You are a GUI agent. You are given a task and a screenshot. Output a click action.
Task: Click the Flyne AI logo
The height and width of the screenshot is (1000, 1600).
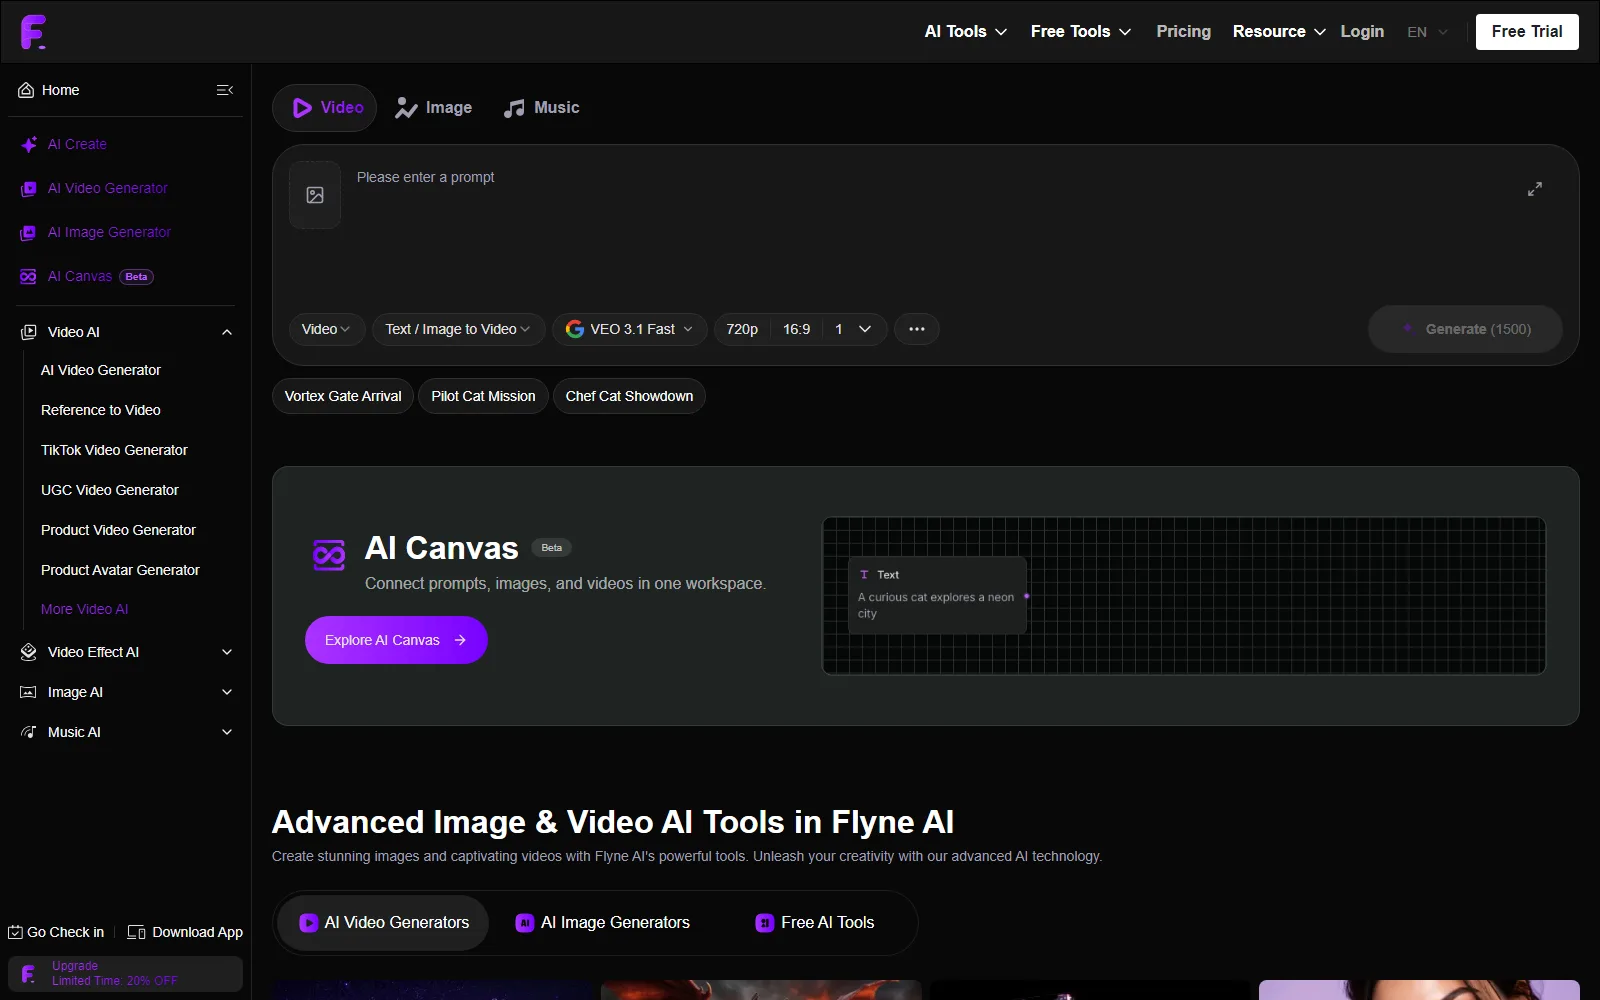point(33,32)
